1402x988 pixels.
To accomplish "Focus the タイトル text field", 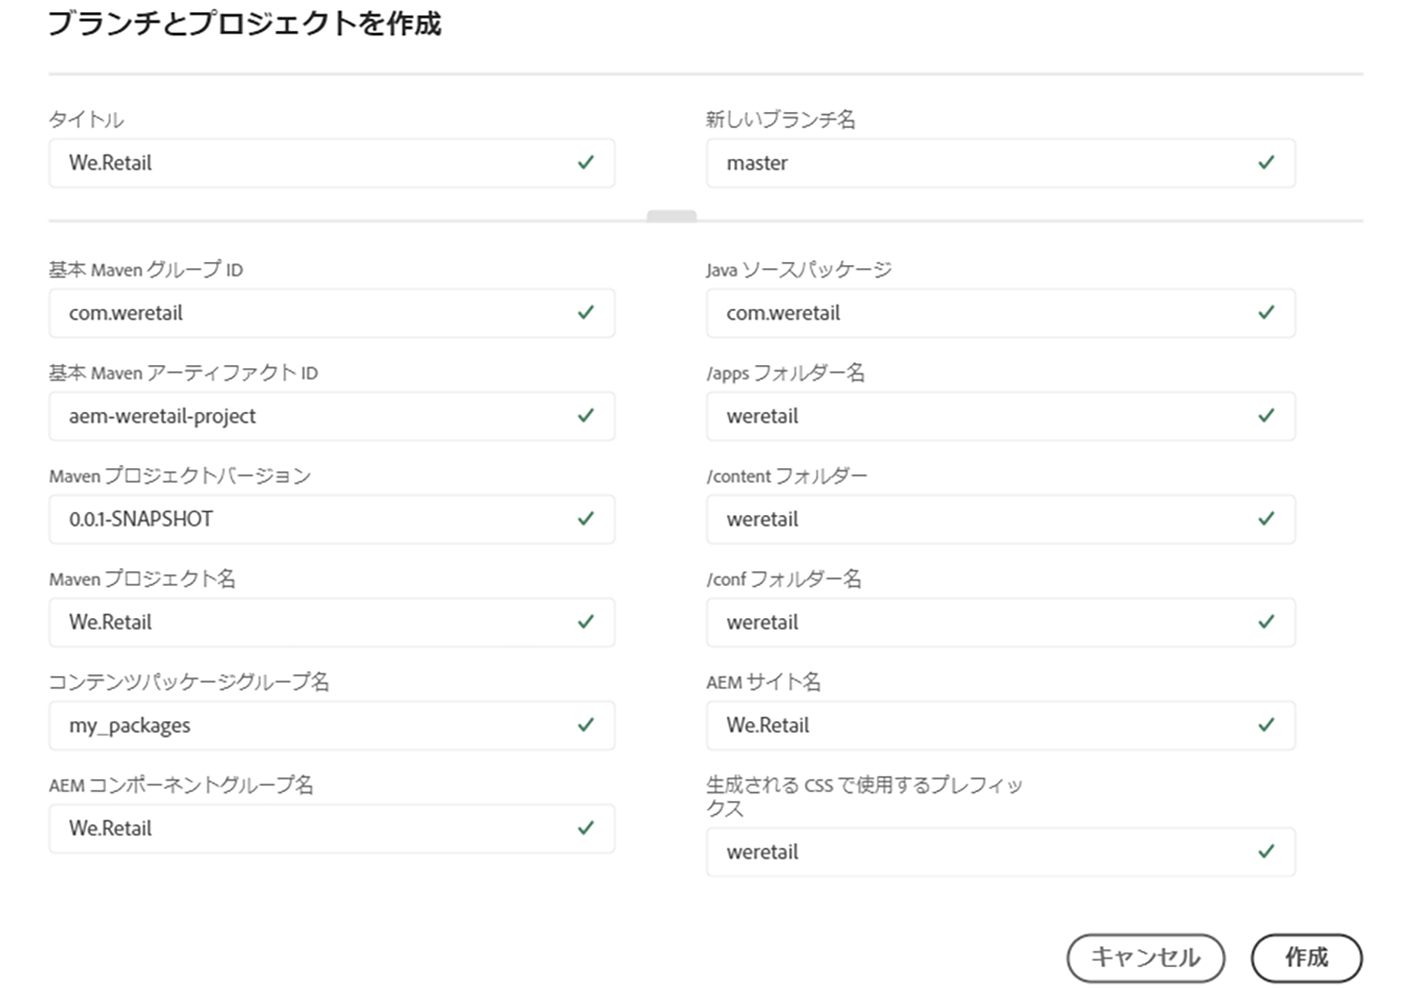I will [310, 163].
